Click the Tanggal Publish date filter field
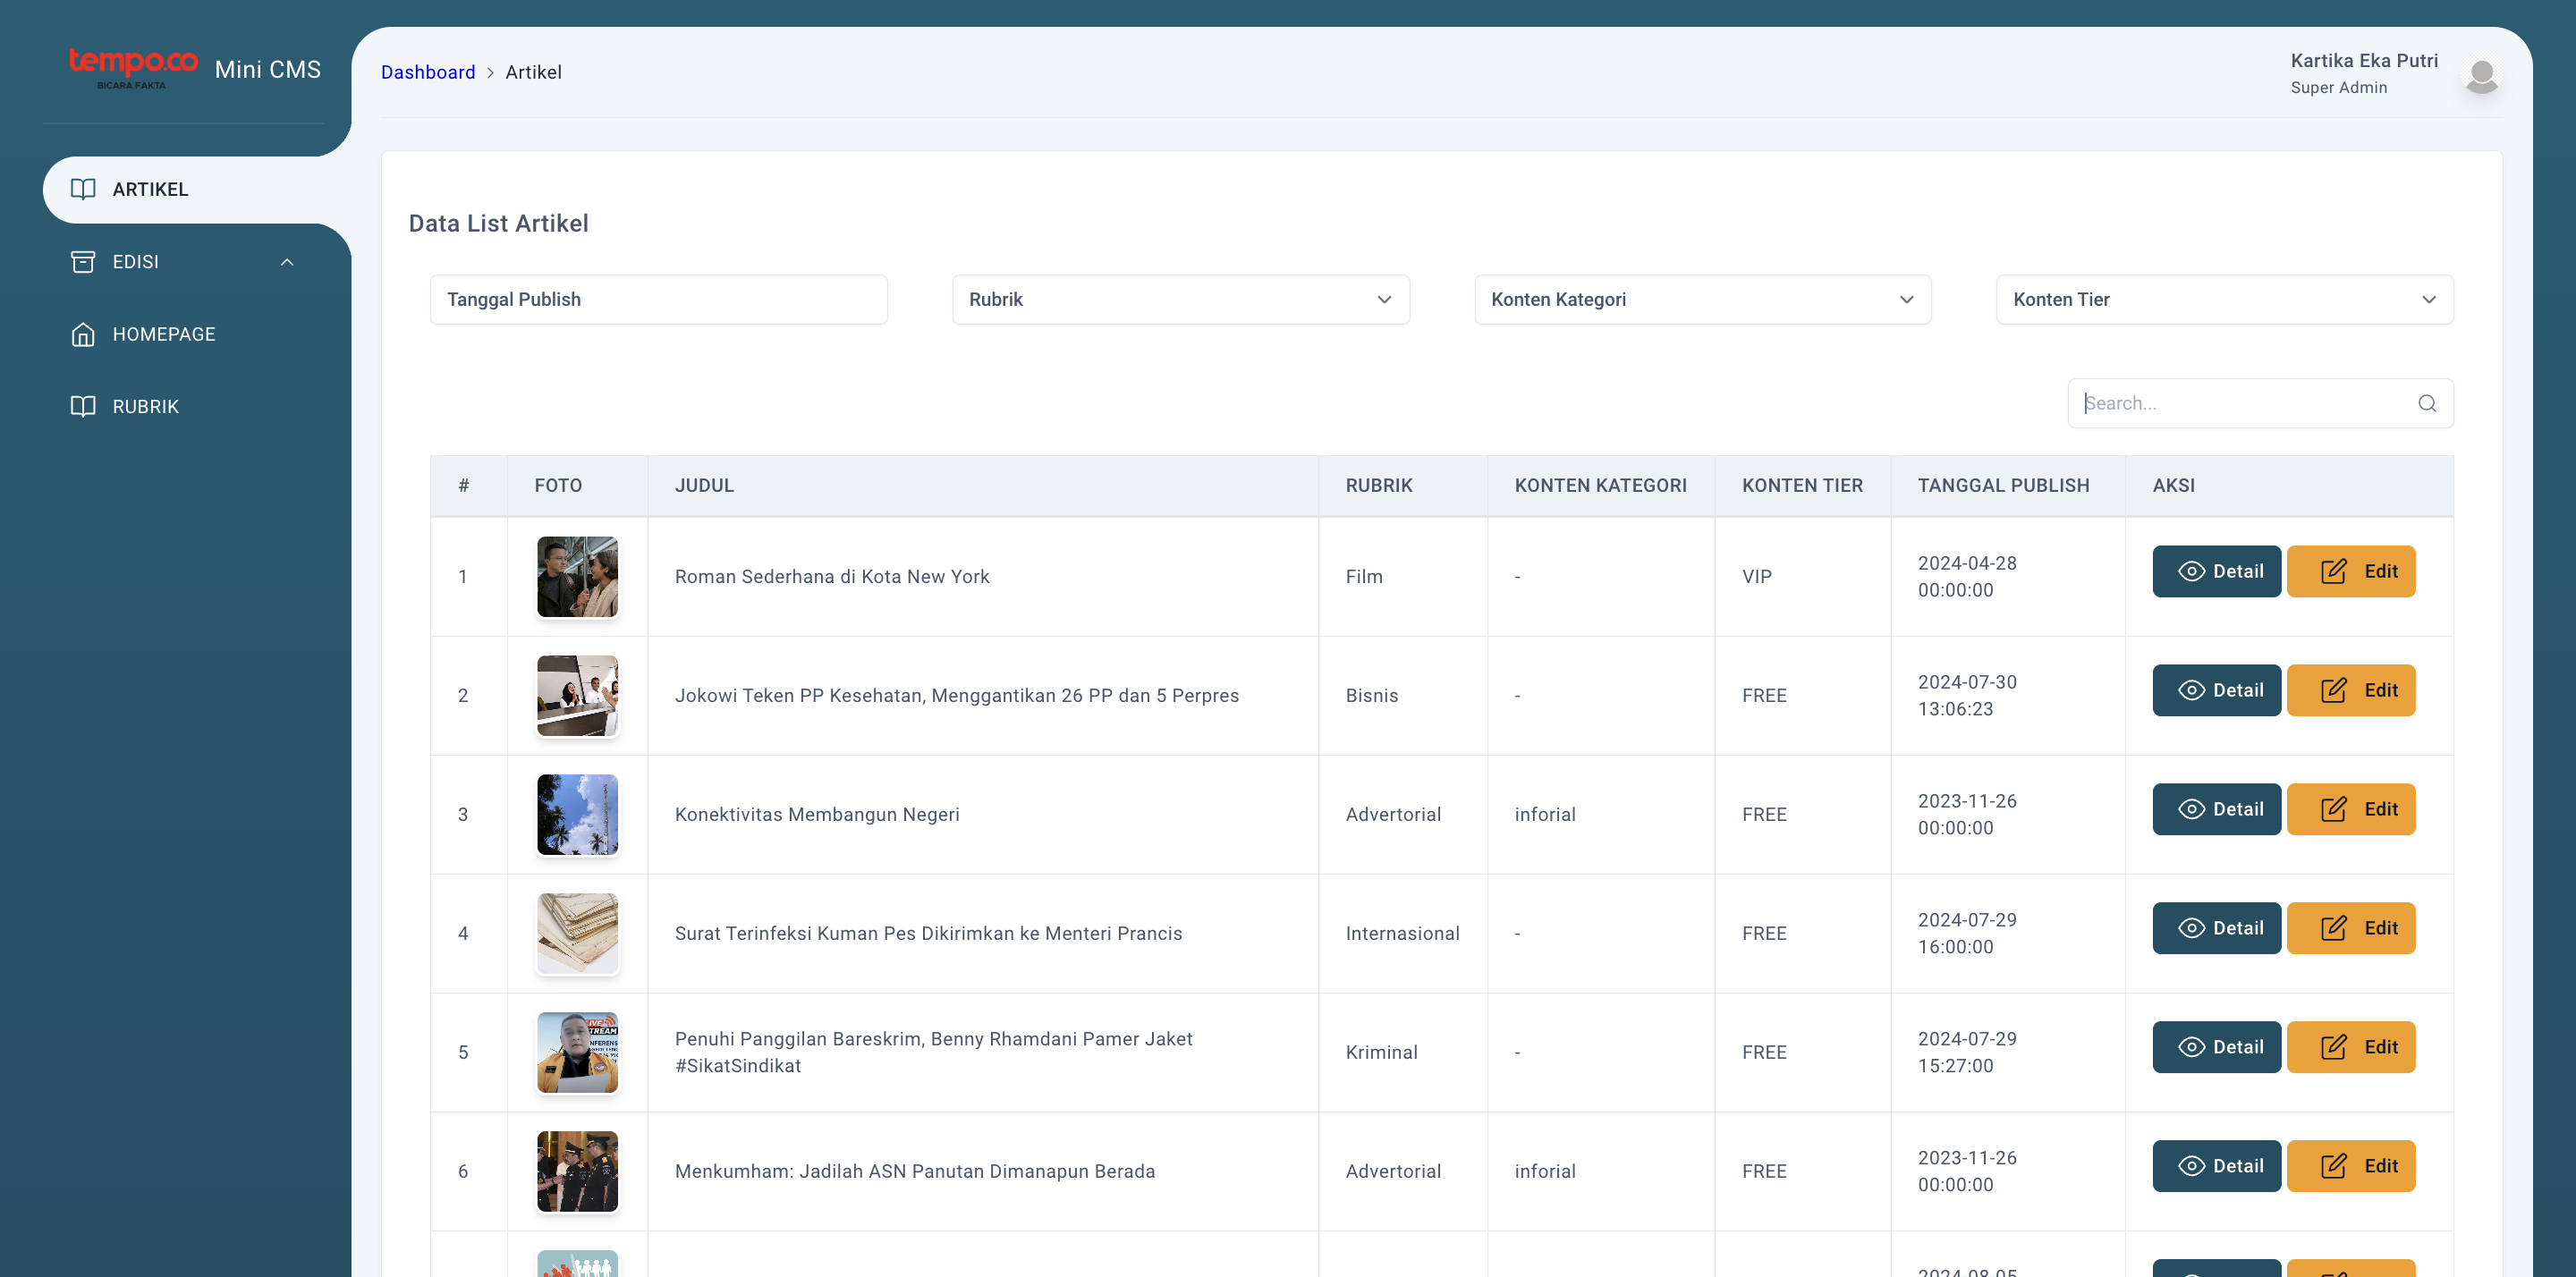 659,300
